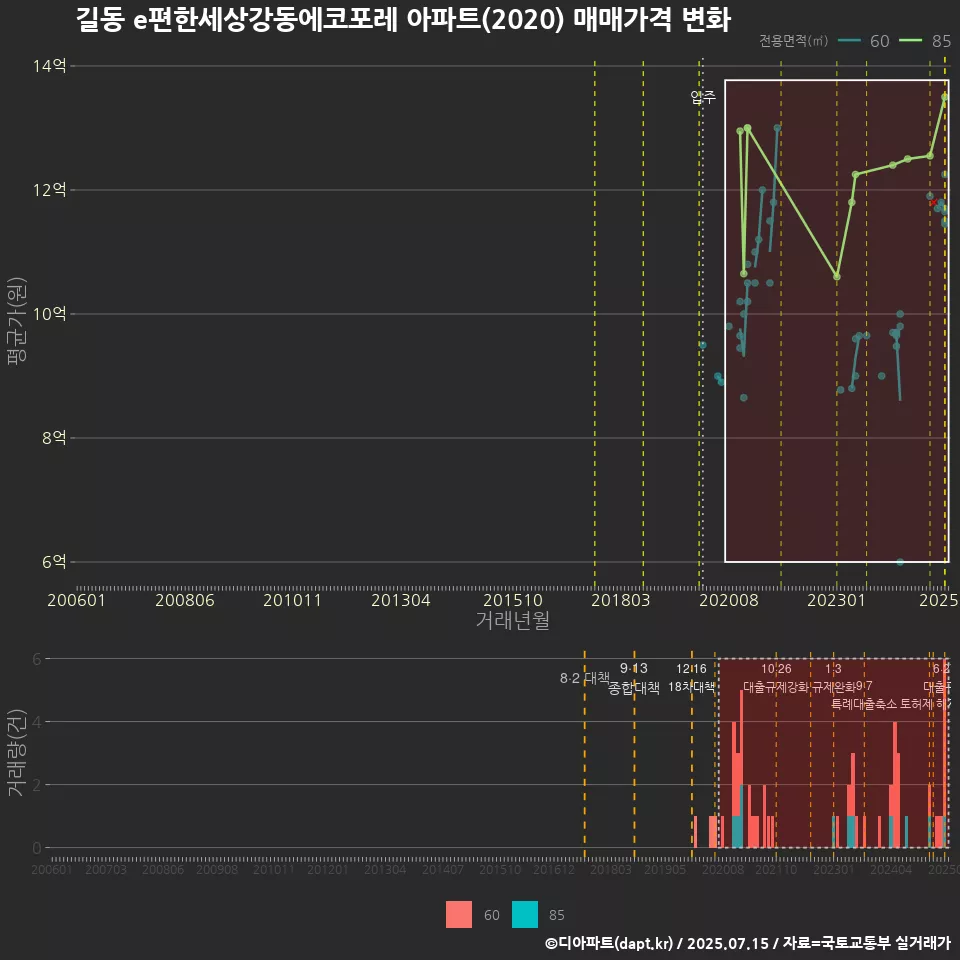Viewport: 960px width, 960px height.
Task: Click the highest green 85 point near 13.5억
Action: click(x=945, y=97)
